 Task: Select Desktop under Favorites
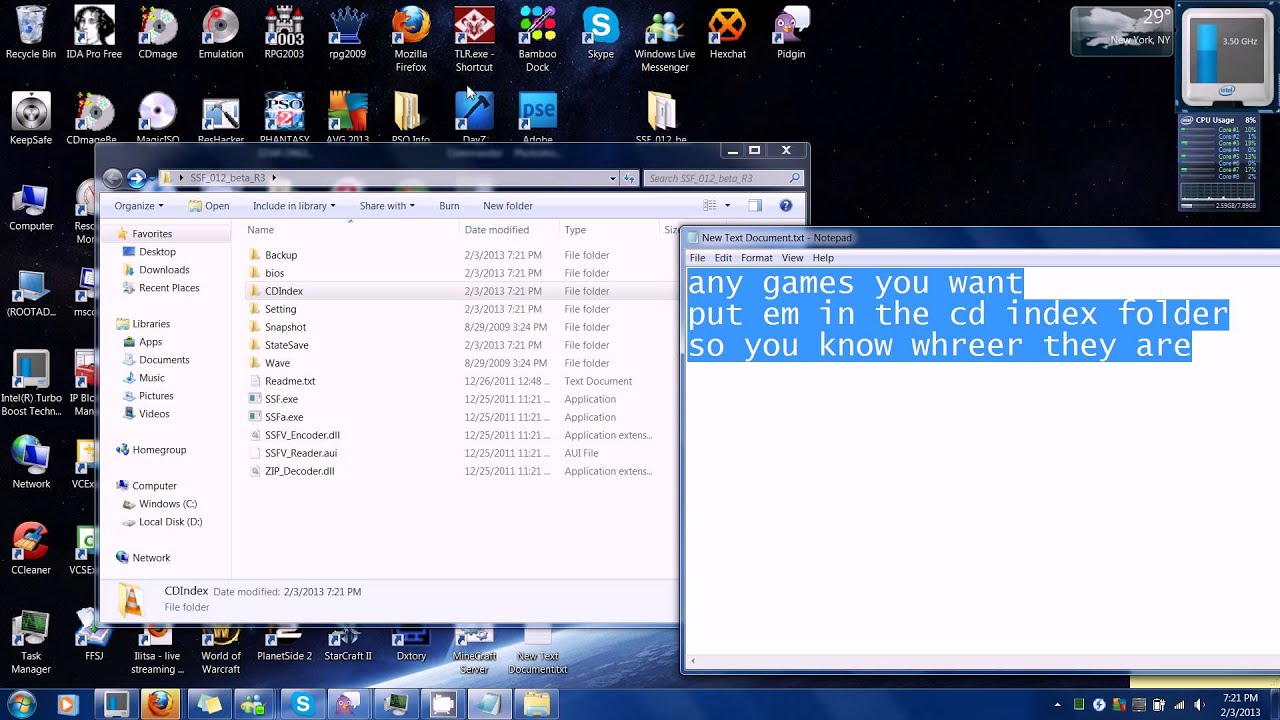[157, 252]
